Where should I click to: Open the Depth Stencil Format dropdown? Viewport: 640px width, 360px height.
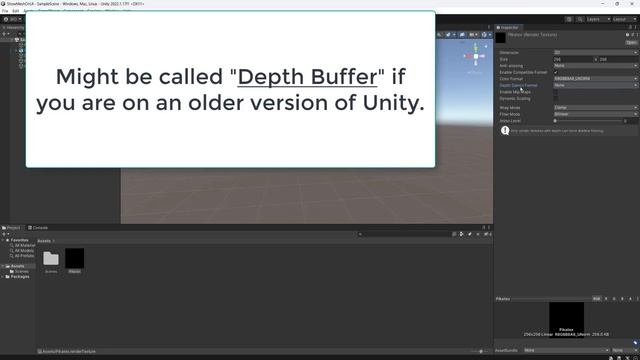pyautogui.click(x=595, y=85)
